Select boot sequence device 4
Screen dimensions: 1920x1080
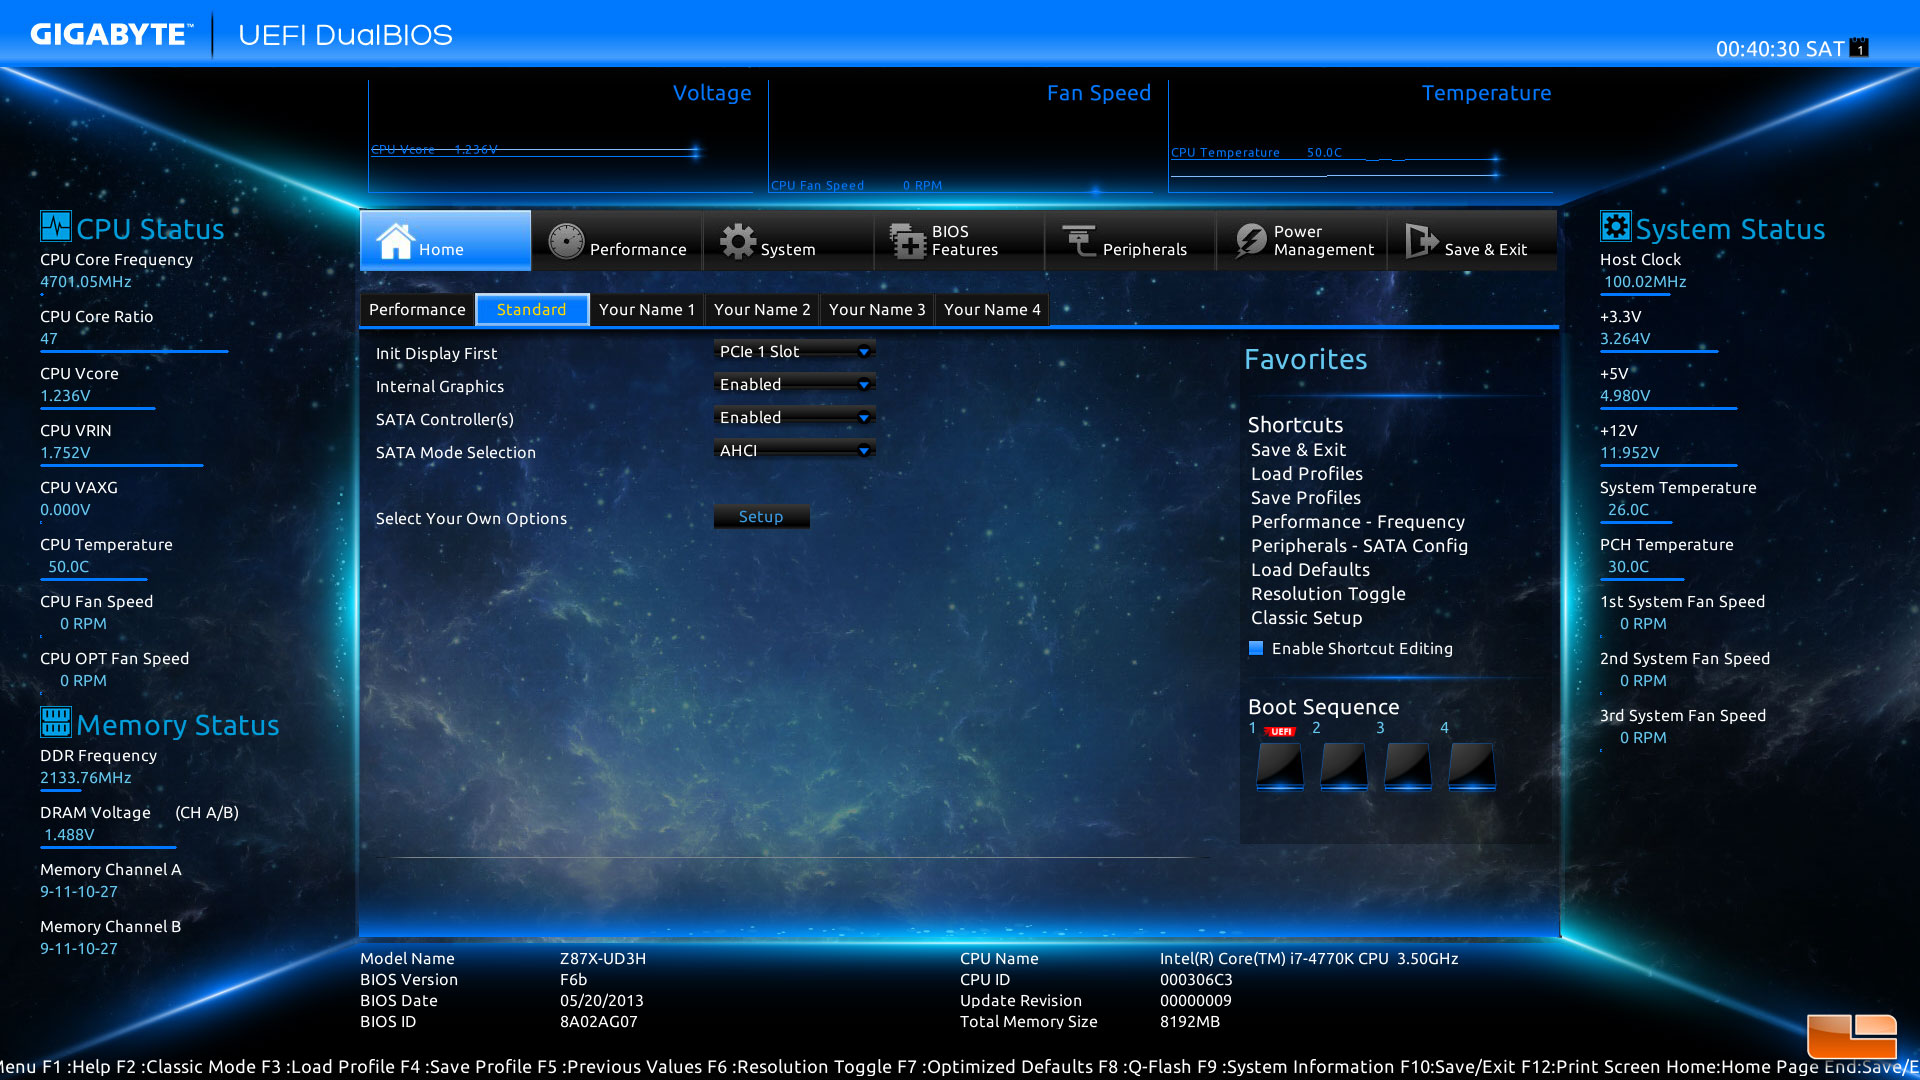tap(1472, 766)
